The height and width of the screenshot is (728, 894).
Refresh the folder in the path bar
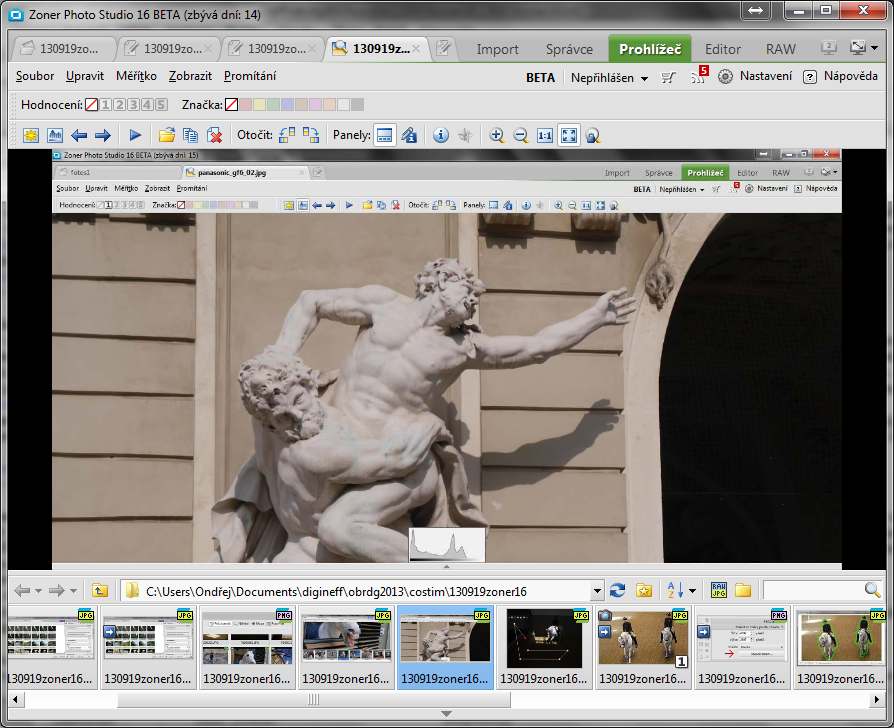click(618, 590)
